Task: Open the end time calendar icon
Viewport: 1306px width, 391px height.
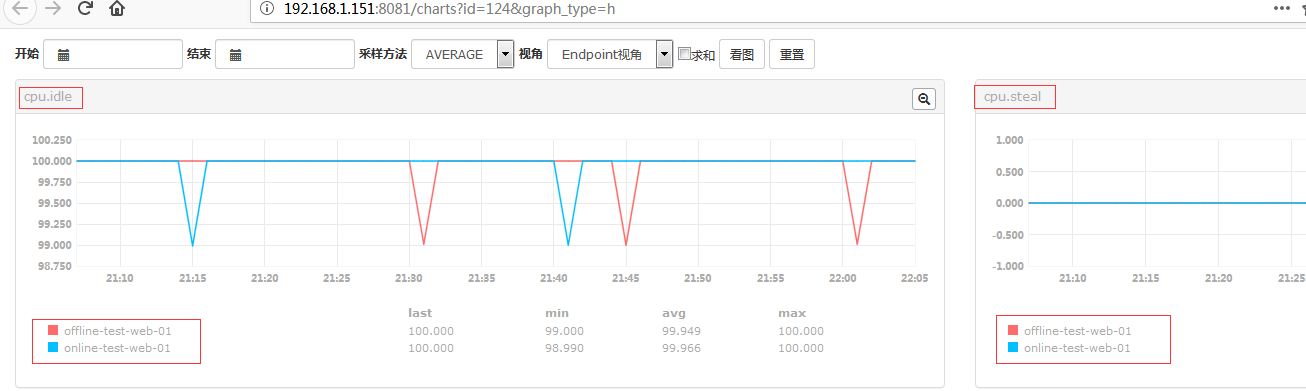Action: pyautogui.click(x=235, y=55)
